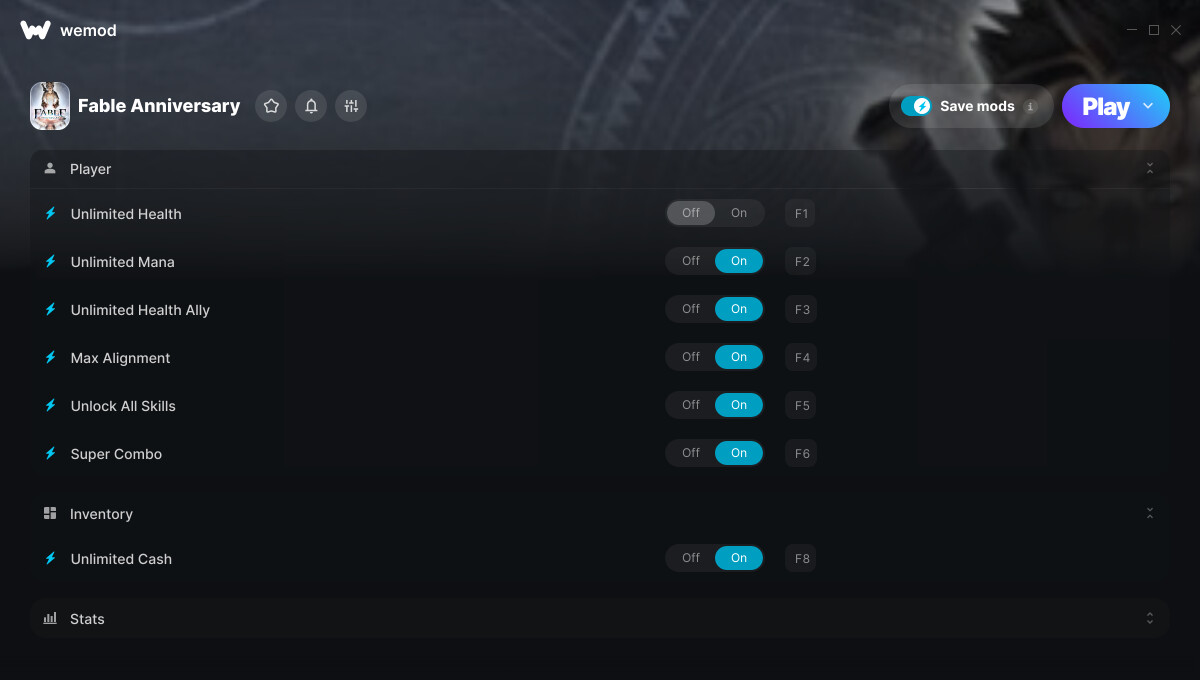Click the lightning icon beside Unlimited Health
This screenshot has height=680, width=1200.
point(51,214)
